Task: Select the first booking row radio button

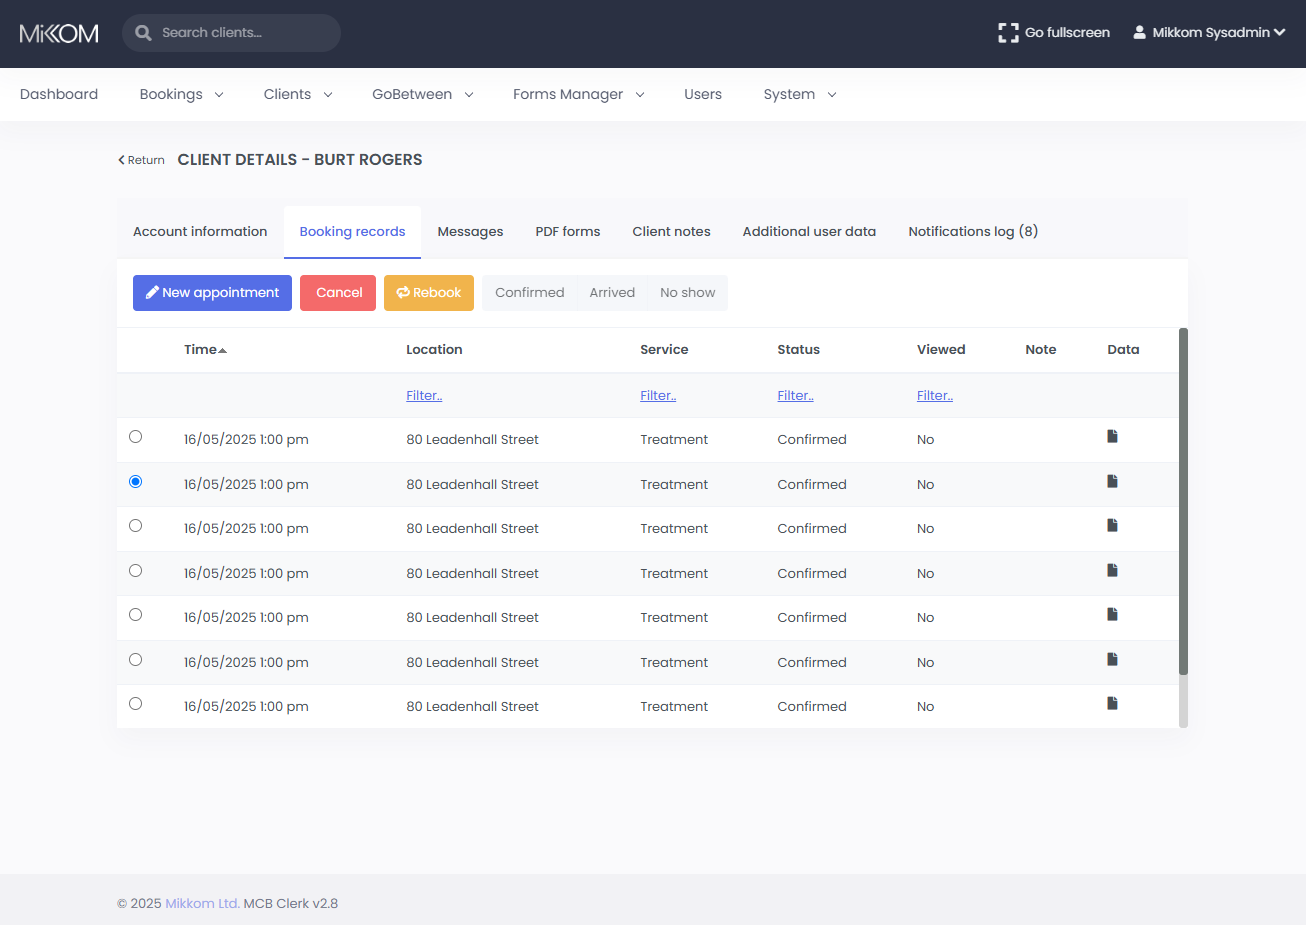Action: 136,437
